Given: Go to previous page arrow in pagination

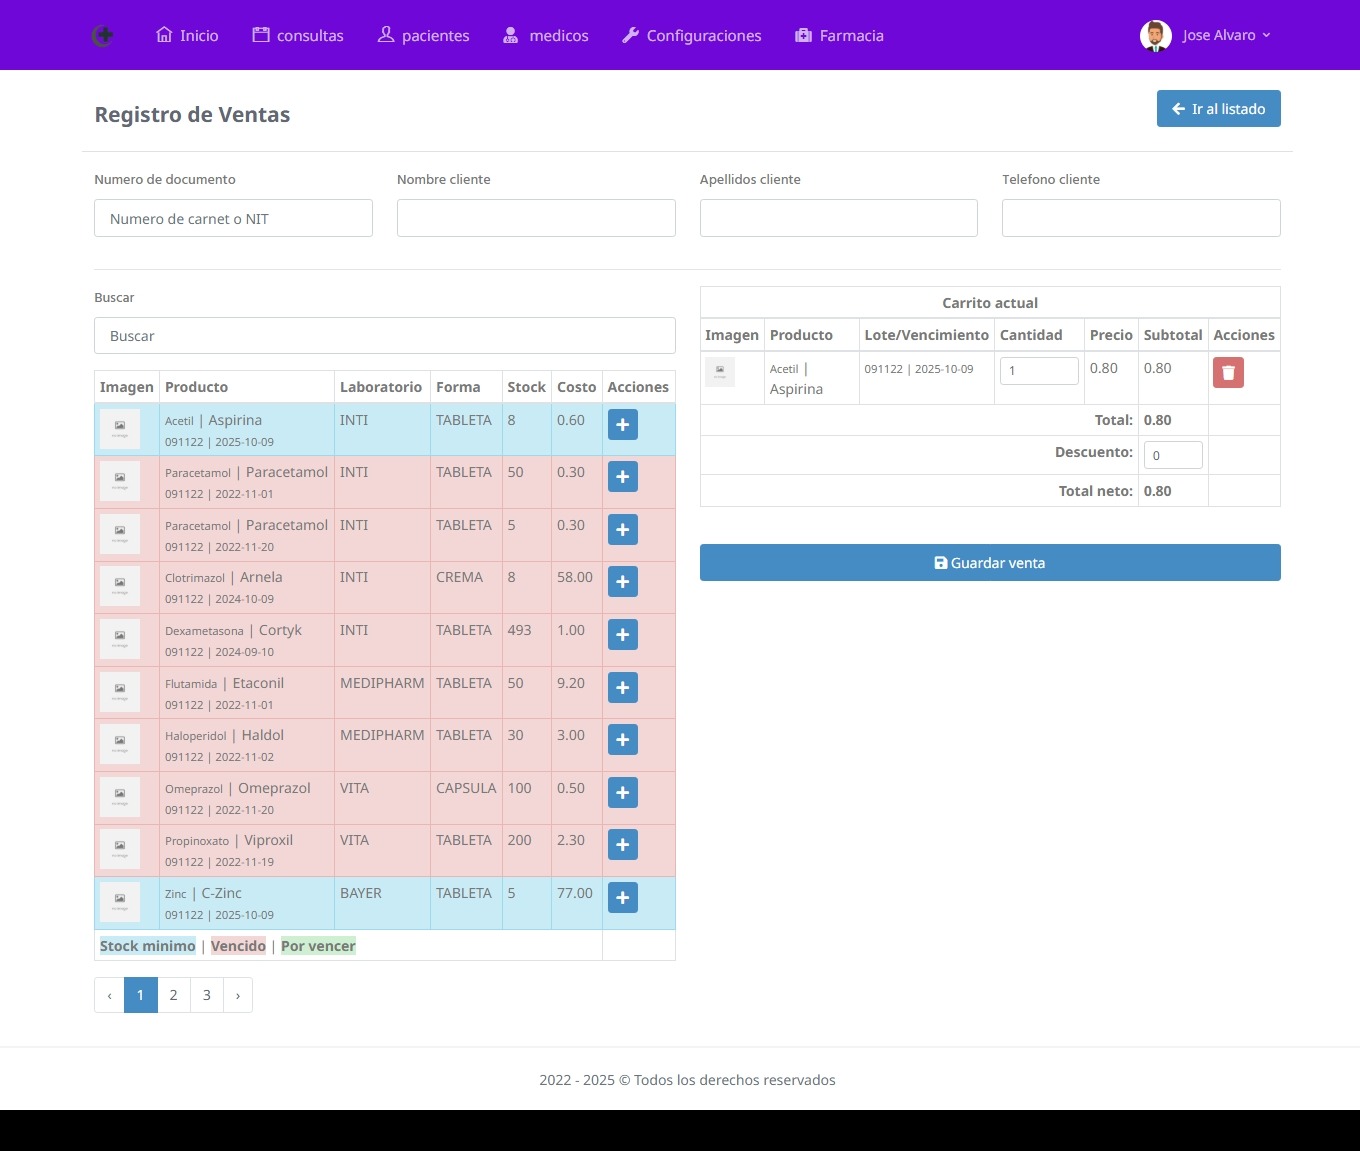Looking at the screenshot, I should point(109,995).
